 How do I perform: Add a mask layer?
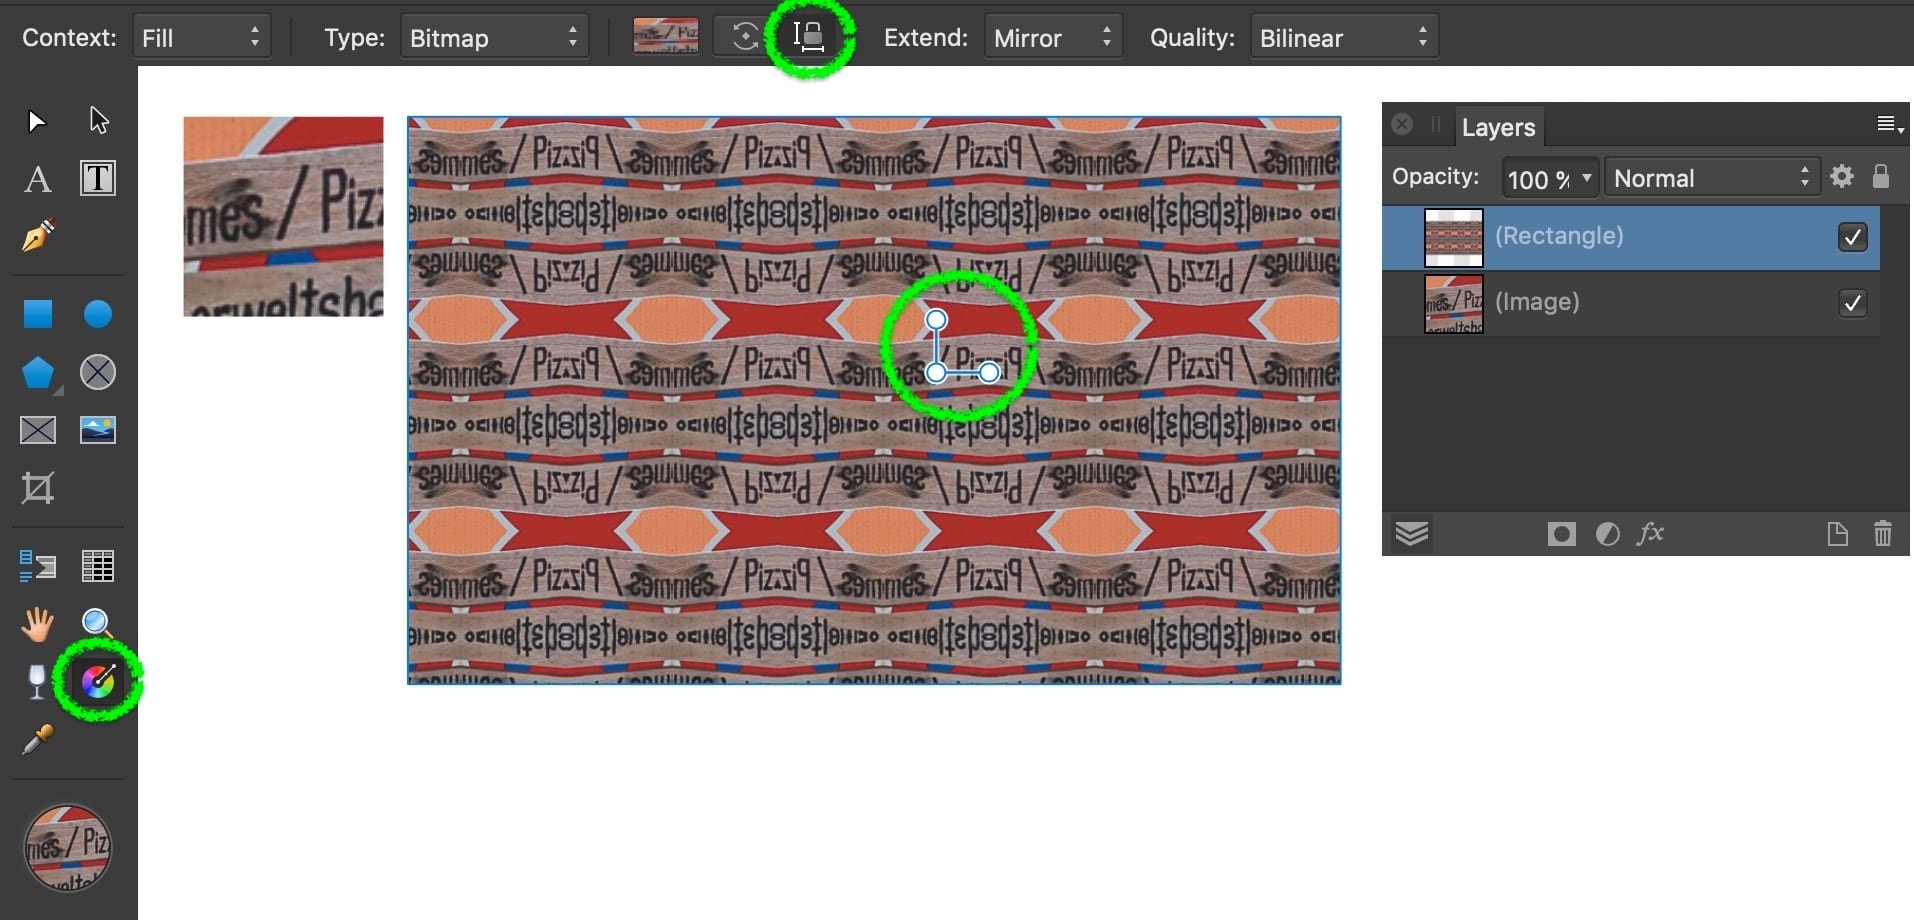pos(1561,534)
